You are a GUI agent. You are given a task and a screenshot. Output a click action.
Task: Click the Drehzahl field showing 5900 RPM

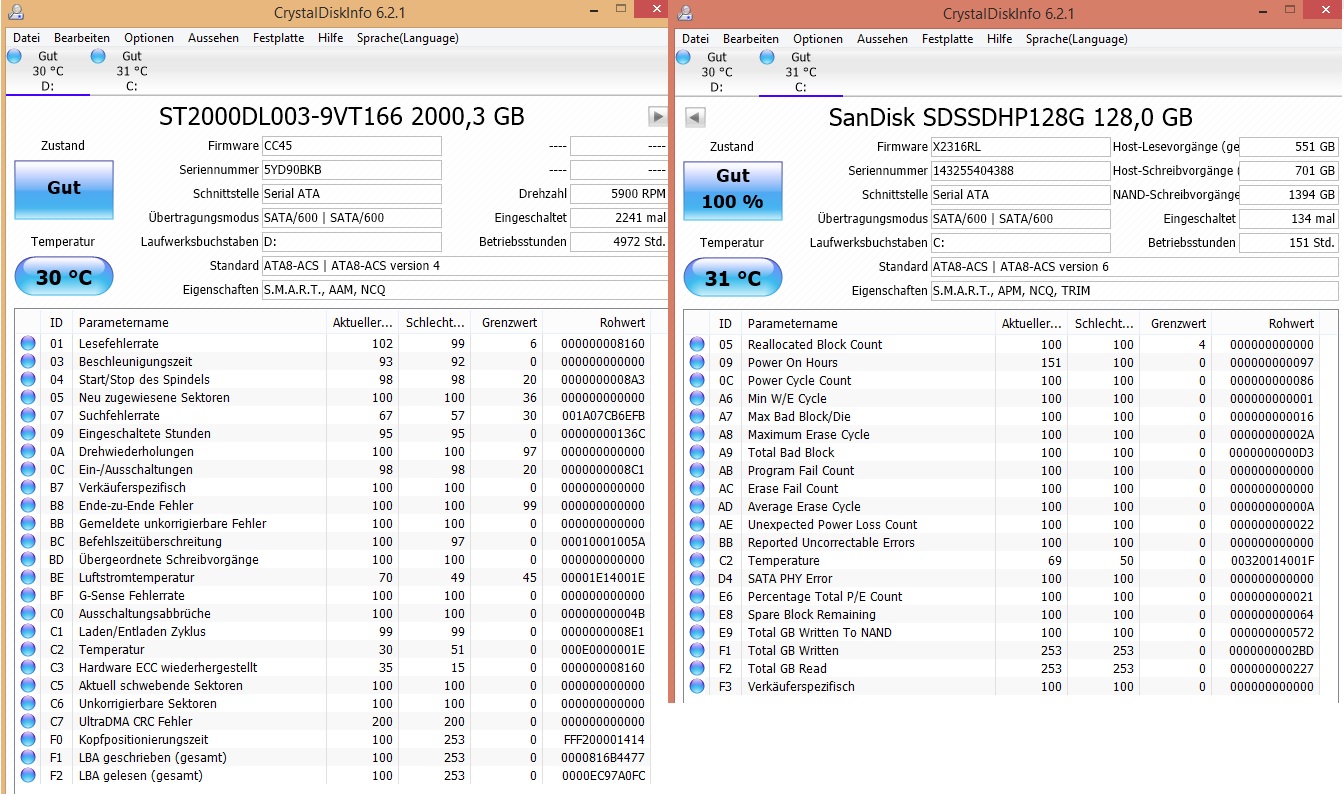(x=619, y=194)
